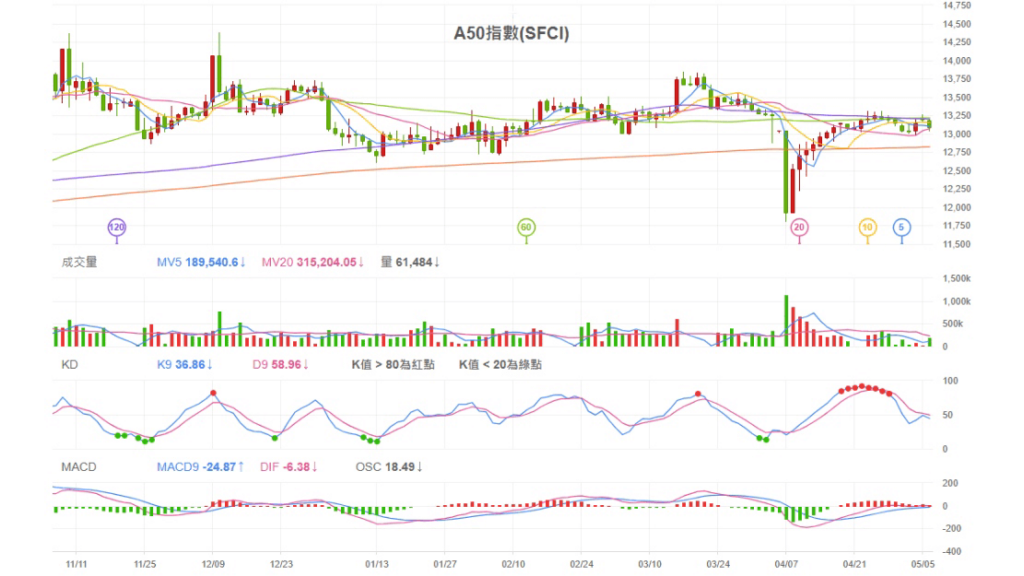The image size is (1024, 576).
Task: Click the 02/10 date axis label
Action: (513, 564)
